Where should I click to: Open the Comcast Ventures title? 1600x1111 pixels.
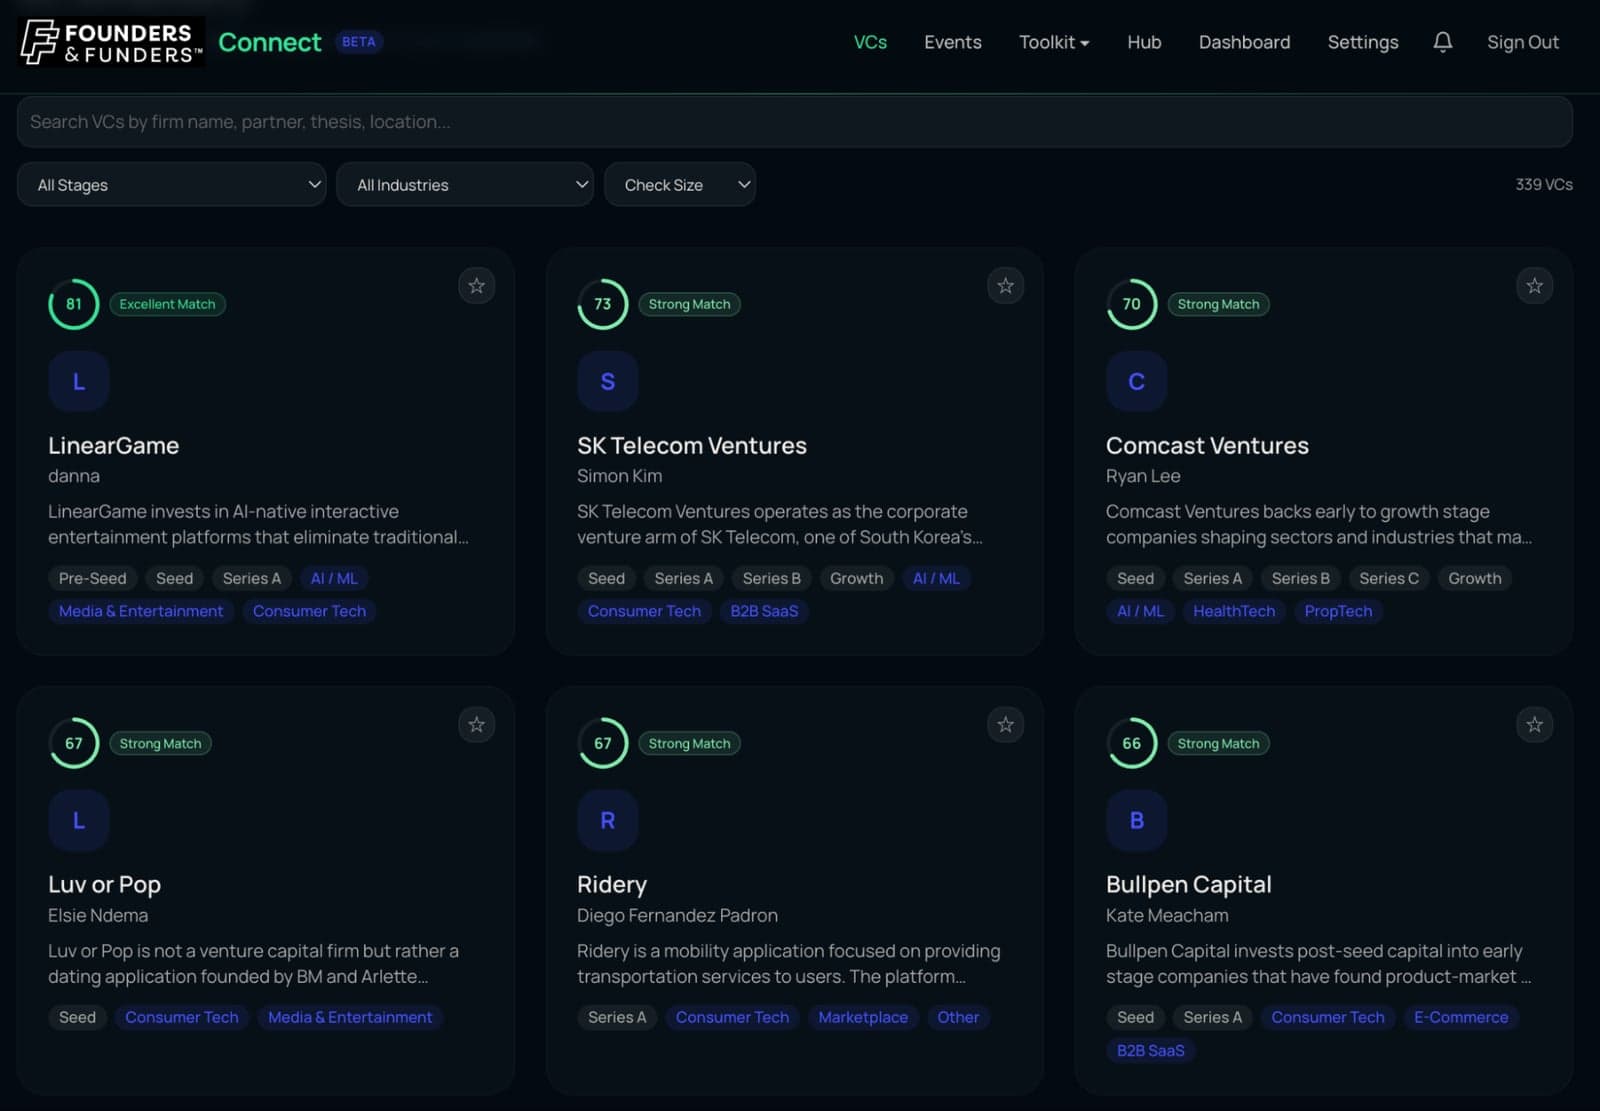[1207, 446]
